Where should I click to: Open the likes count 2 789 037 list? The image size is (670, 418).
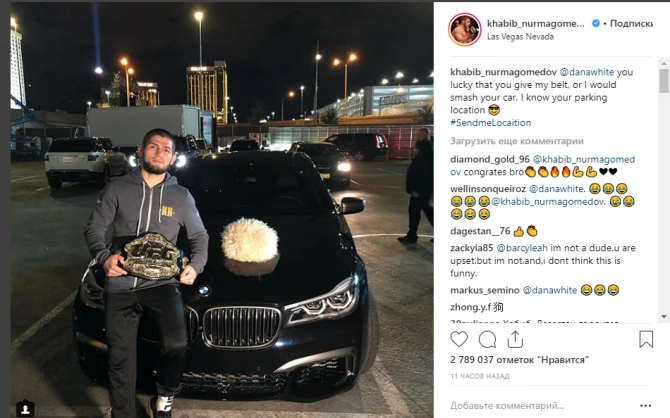coord(519,360)
